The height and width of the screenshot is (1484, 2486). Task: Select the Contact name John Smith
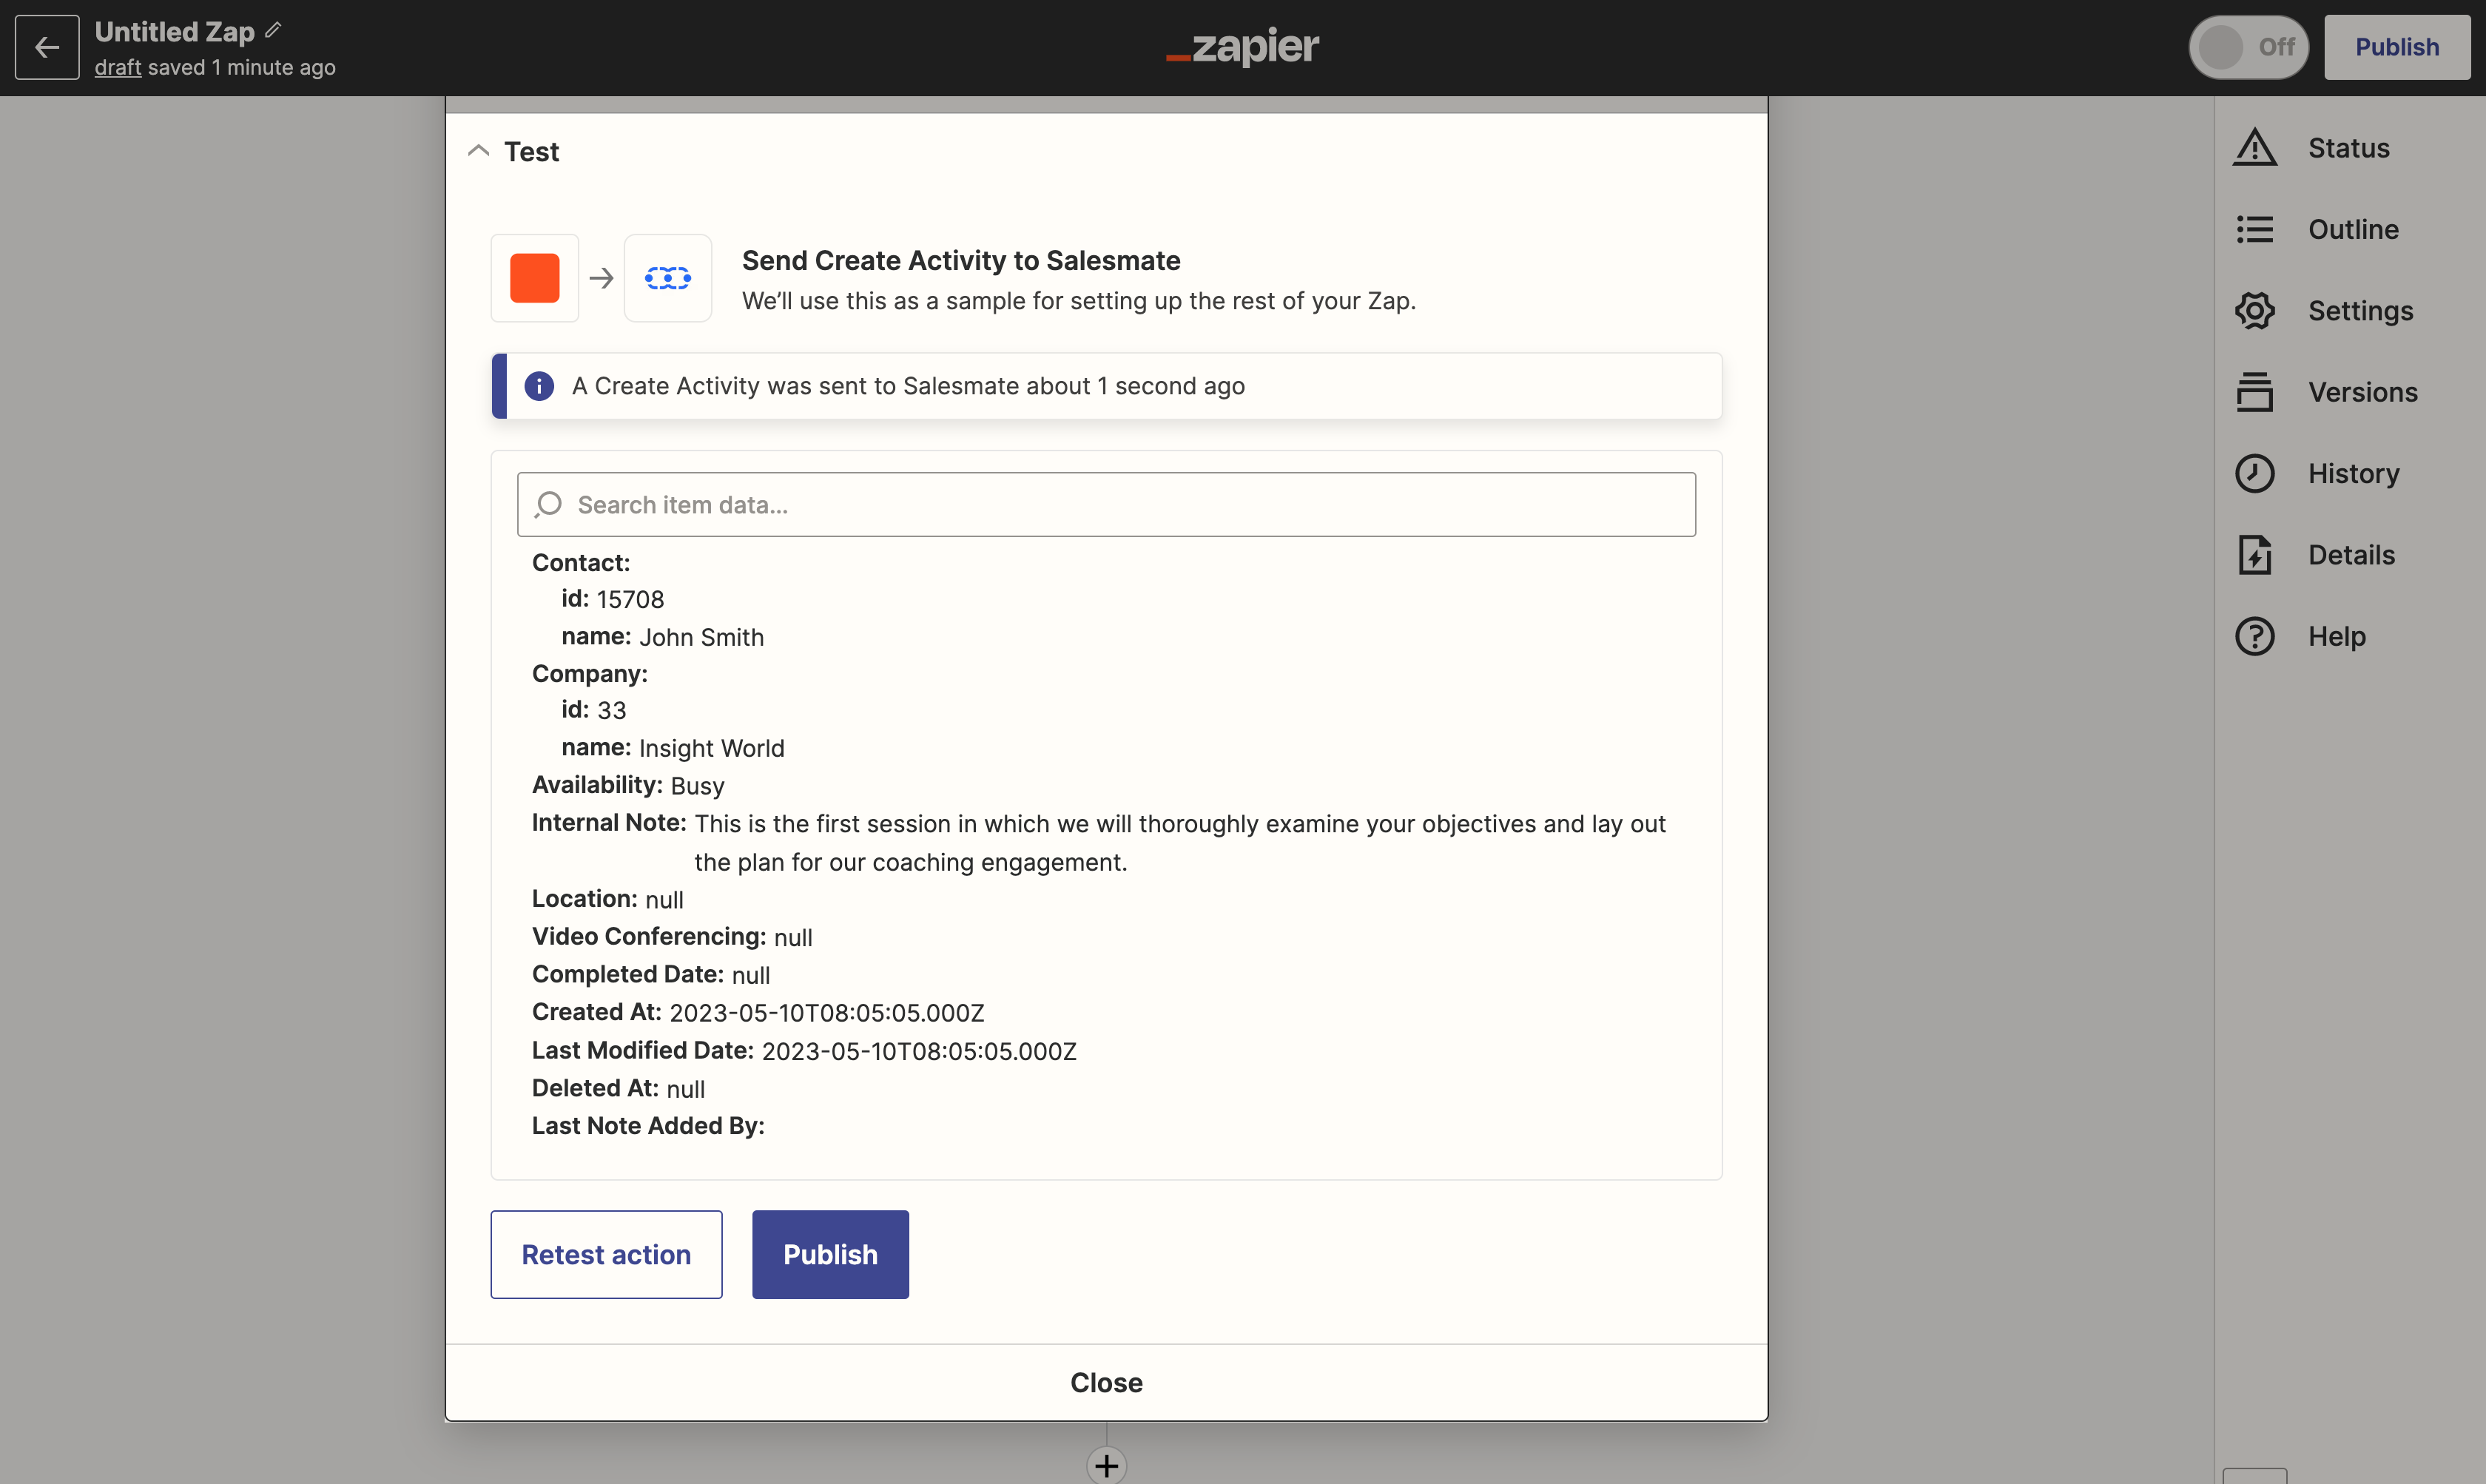[x=701, y=637]
